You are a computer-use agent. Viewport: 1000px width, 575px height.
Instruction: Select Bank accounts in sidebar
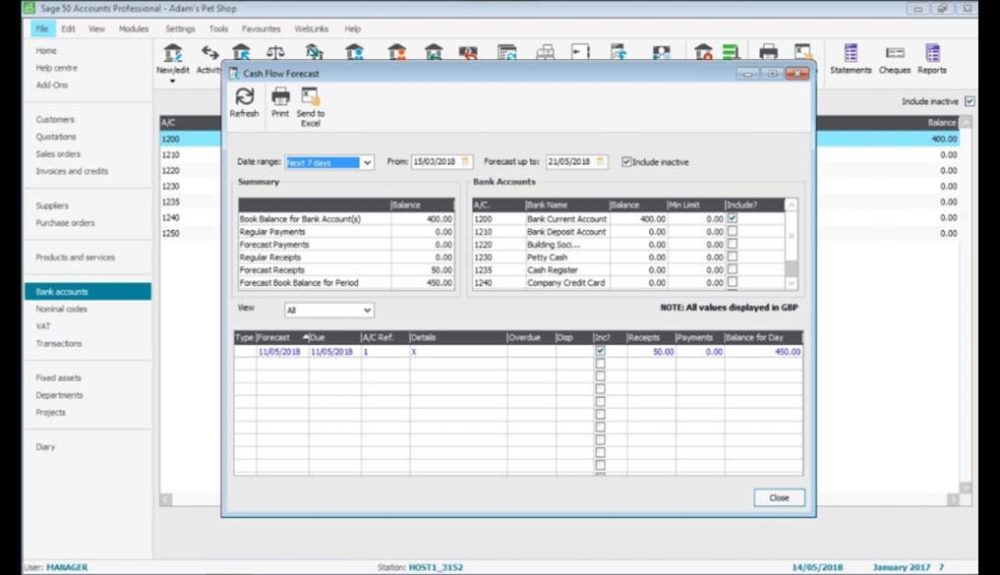tap(88, 291)
